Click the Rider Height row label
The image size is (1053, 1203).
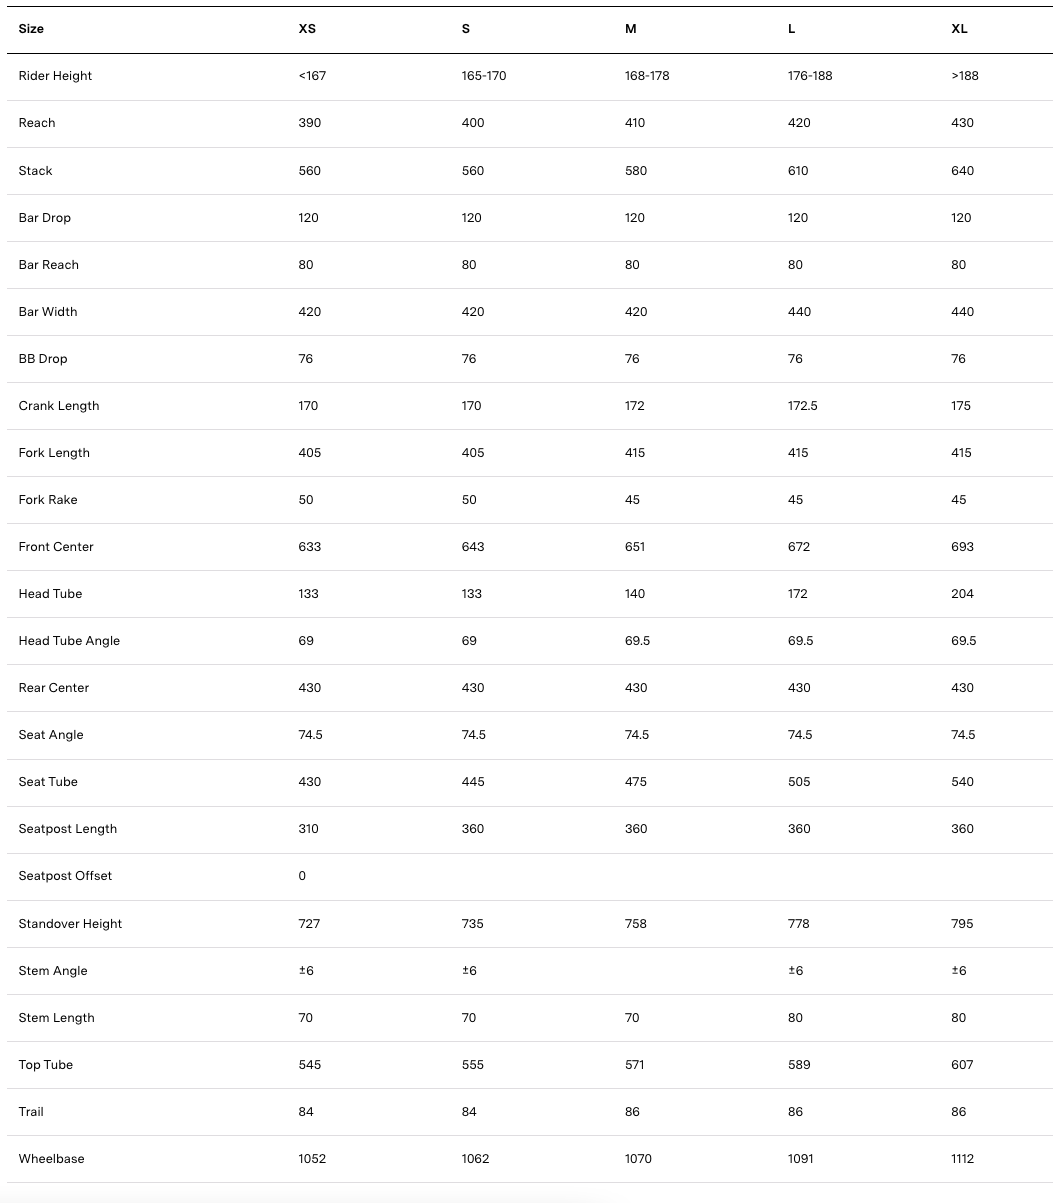coord(55,76)
